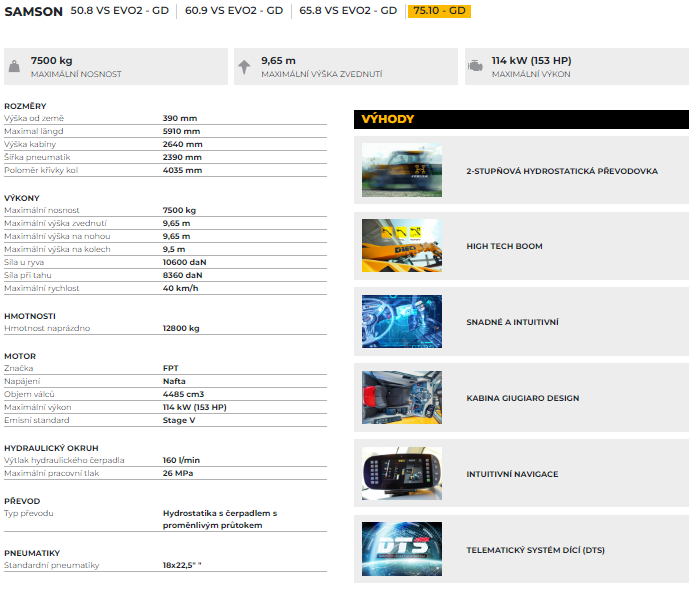The height and width of the screenshot is (597, 693).
Task: Click the value 160 l/min
Action: pos(181,460)
